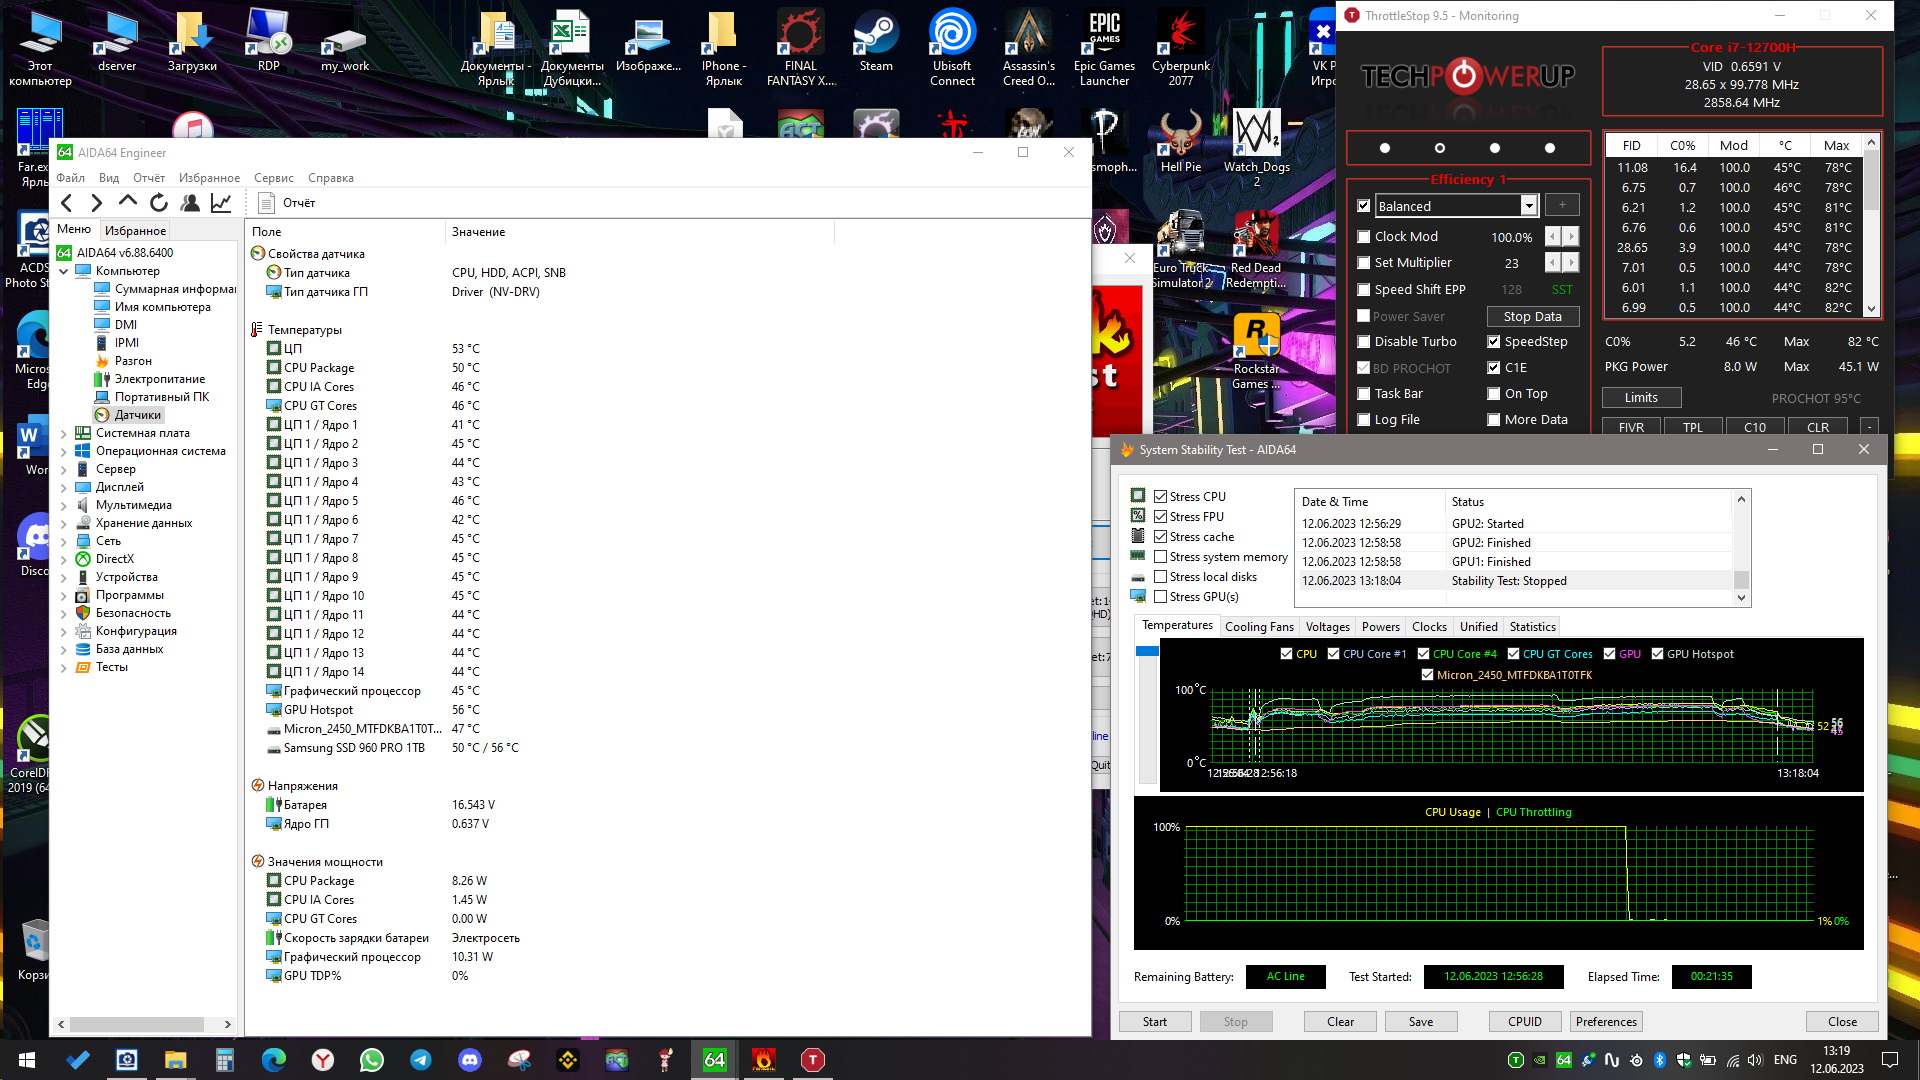The image size is (1920, 1080).
Task: Toggle SpeedStep checkbox
Action: [x=1493, y=342]
